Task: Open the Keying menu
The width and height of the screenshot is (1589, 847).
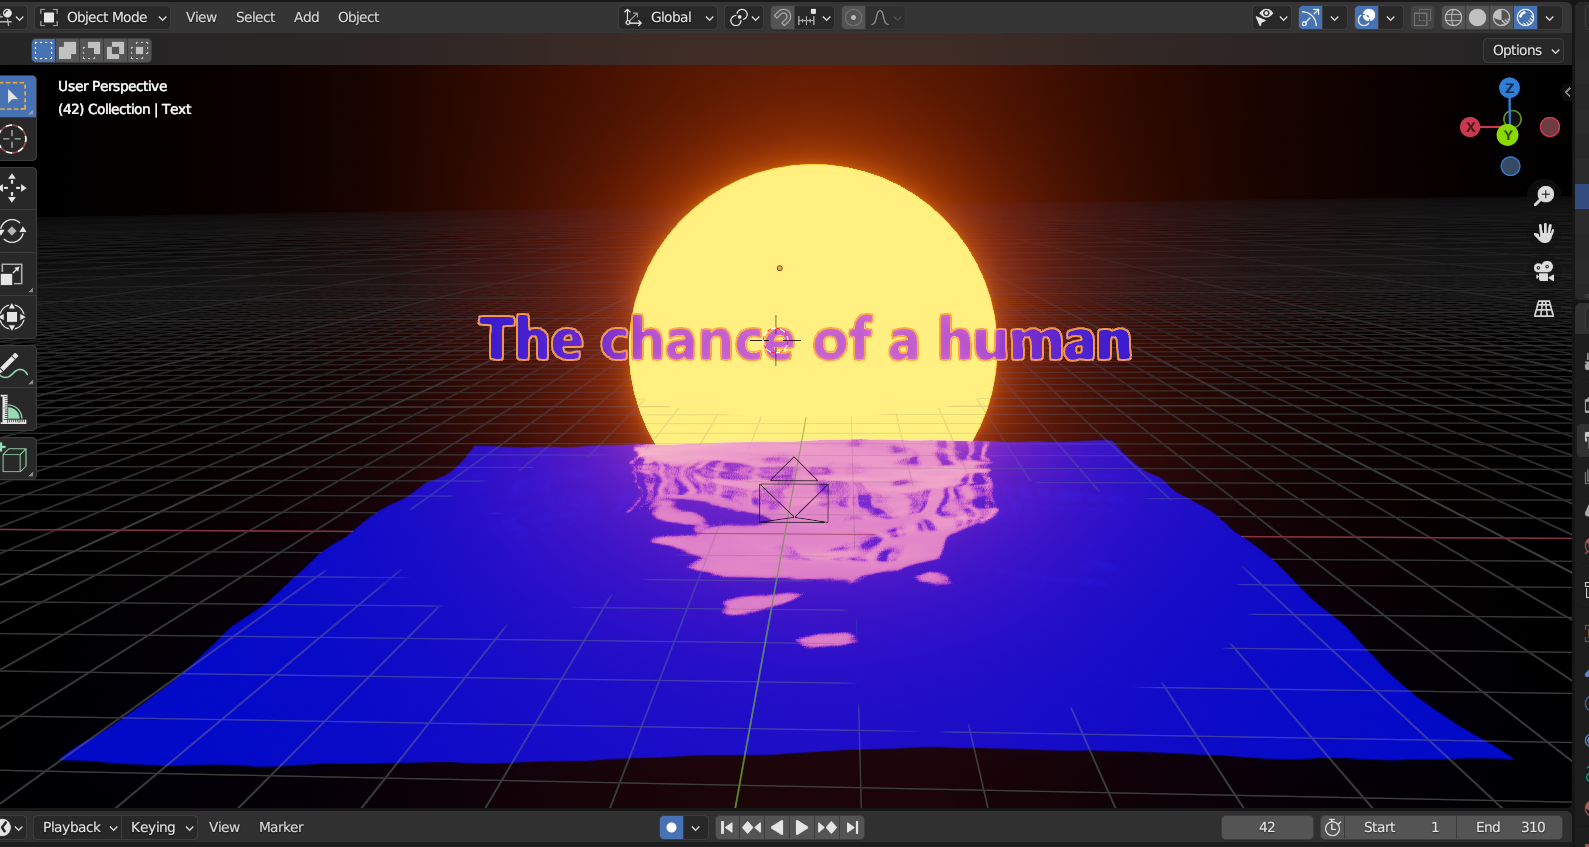Action: click(160, 827)
